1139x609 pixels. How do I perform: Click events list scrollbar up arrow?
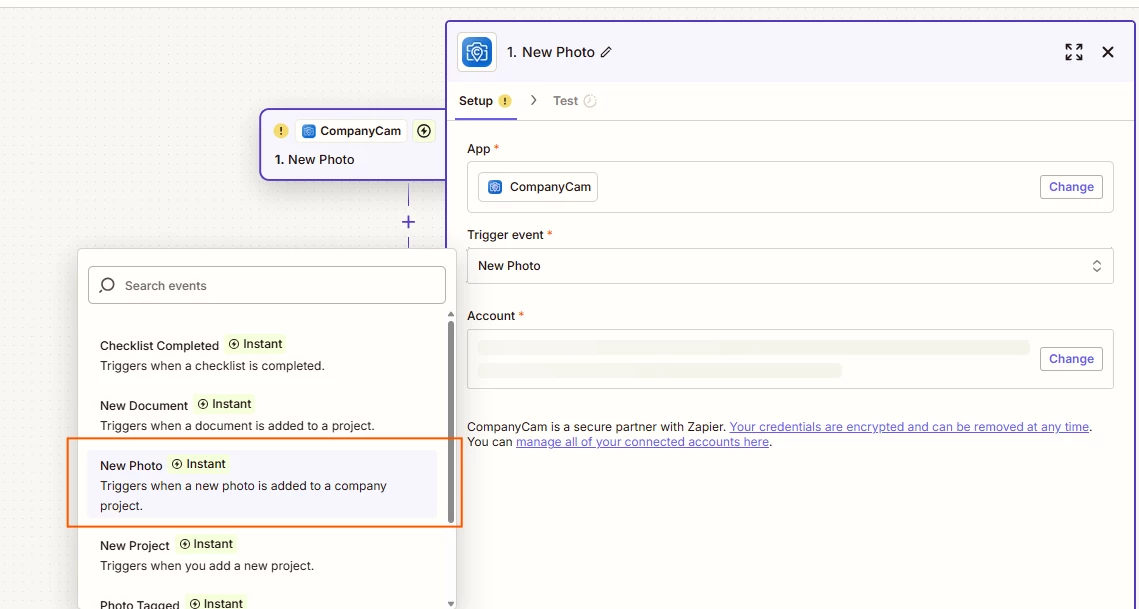tap(450, 315)
